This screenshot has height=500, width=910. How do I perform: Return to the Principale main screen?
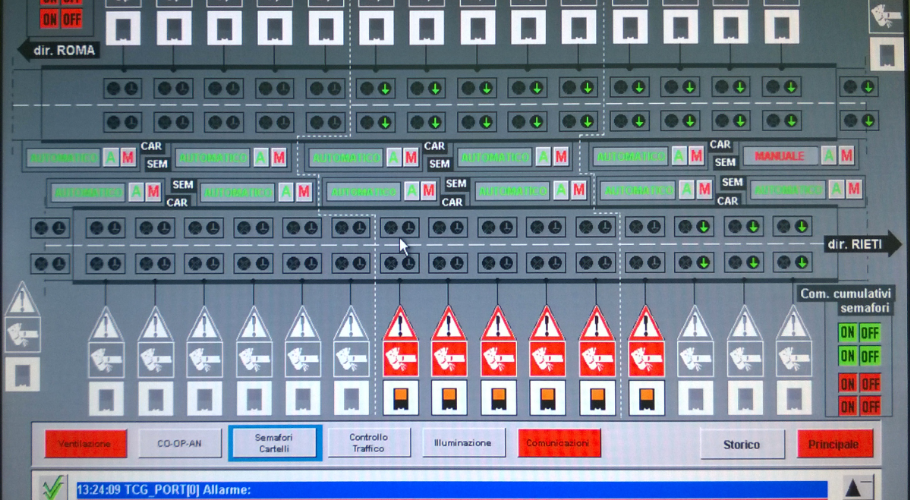coord(835,443)
